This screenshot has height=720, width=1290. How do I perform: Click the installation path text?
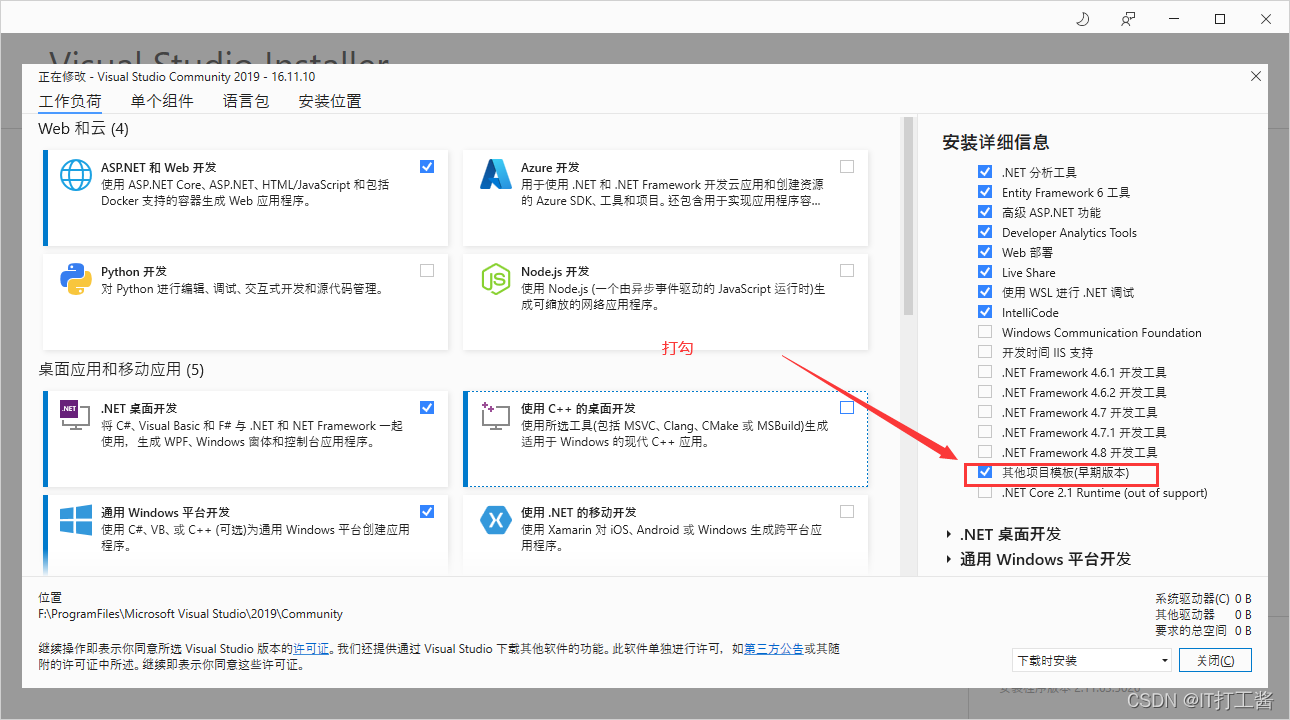[190, 614]
